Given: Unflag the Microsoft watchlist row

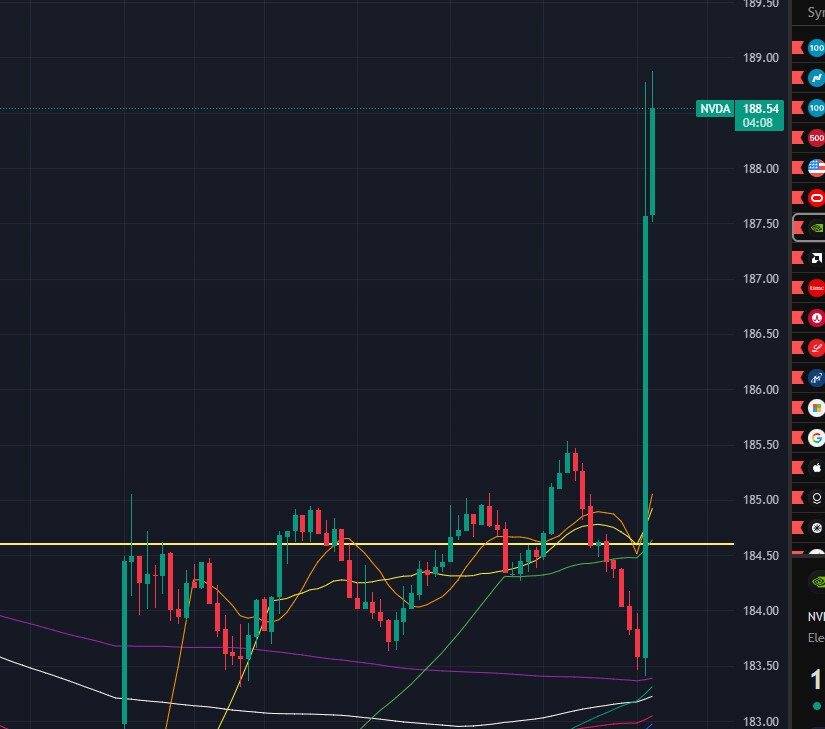Looking at the screenshot, I should [798, 408].
